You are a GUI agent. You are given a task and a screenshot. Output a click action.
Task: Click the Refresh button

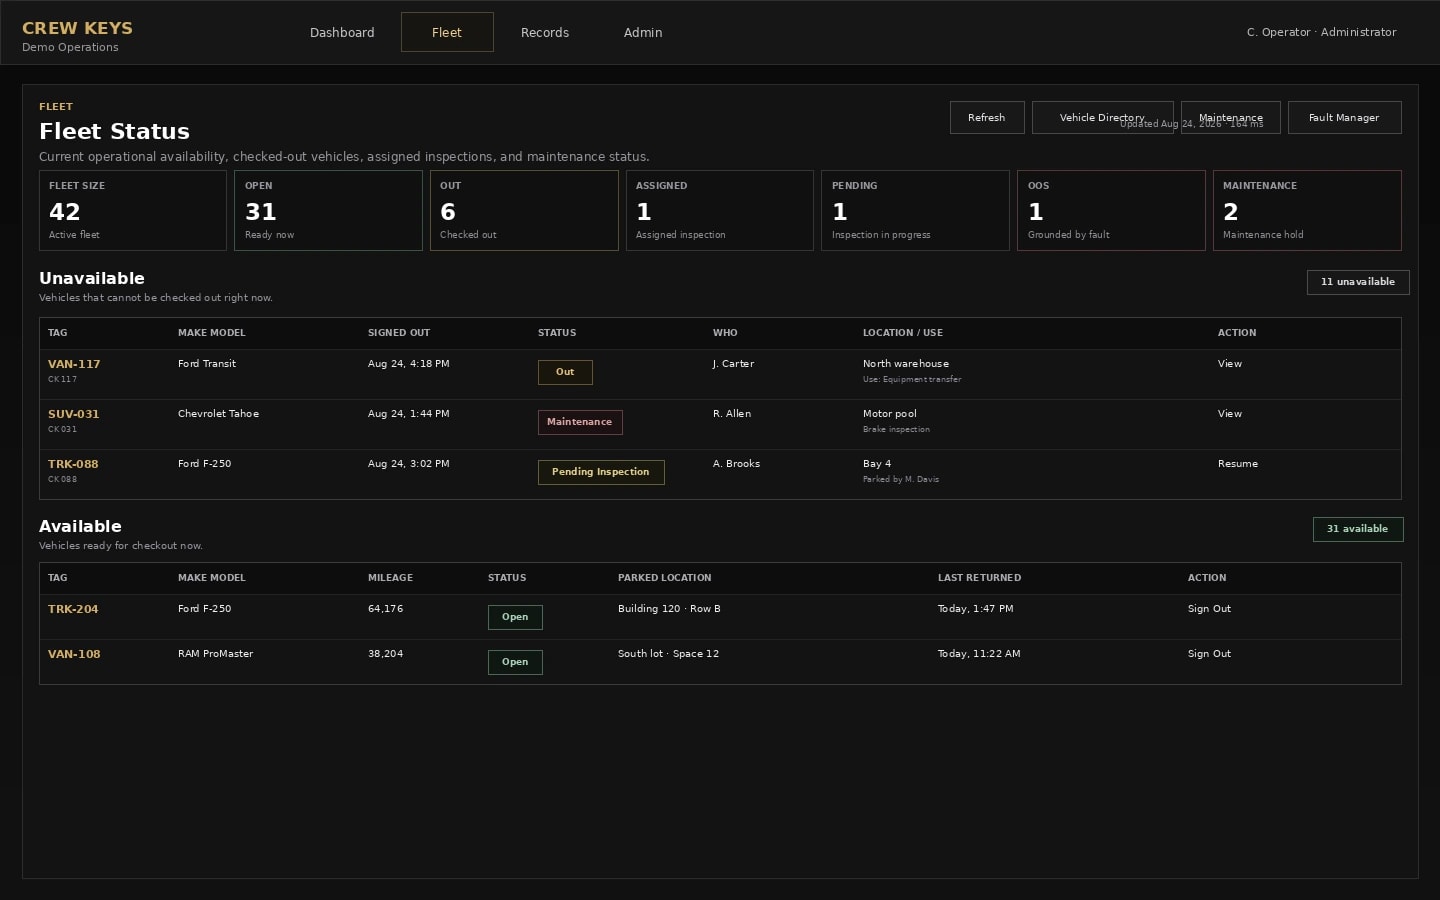tap(987, 117)
